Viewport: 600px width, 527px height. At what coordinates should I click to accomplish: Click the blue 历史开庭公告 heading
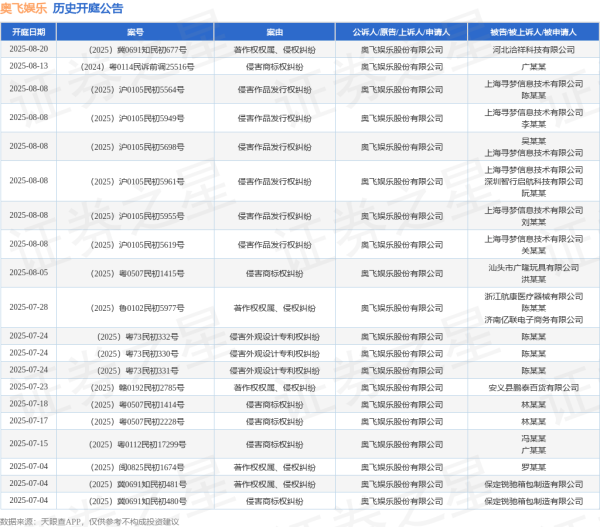click(x=88, y=8)
